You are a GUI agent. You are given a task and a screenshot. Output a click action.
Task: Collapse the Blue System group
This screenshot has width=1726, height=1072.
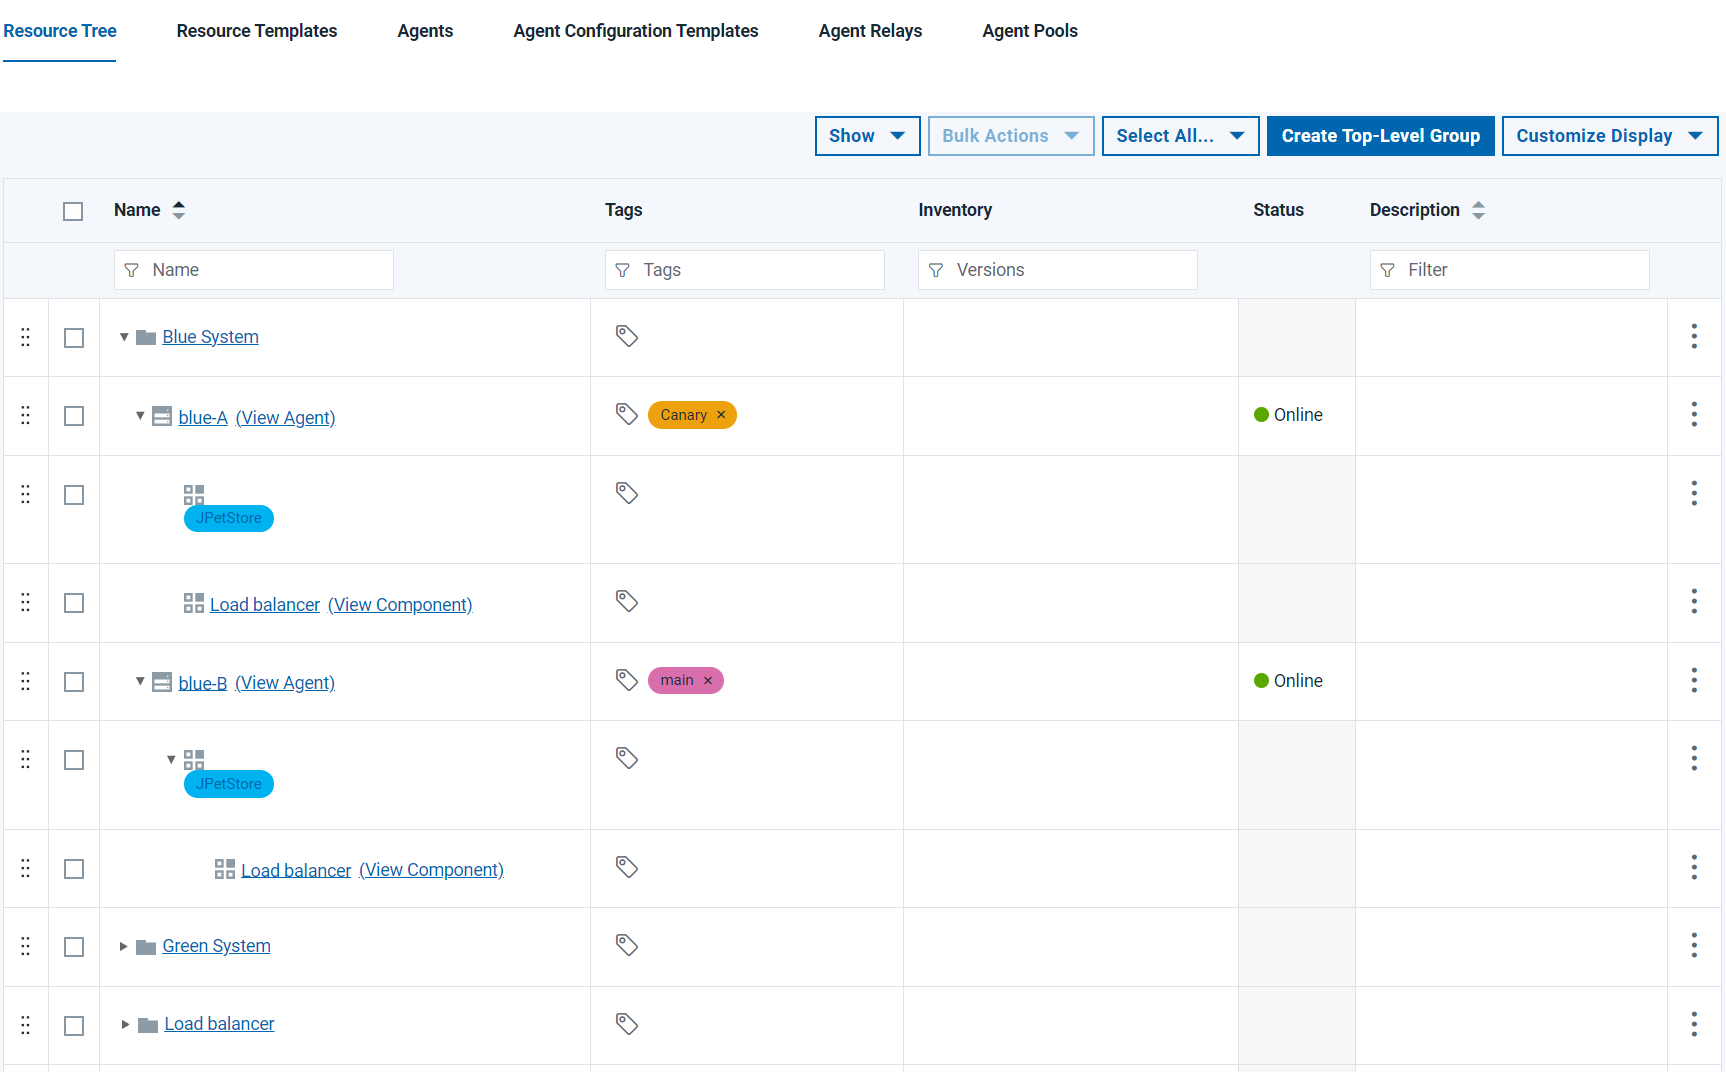(124, 337)
